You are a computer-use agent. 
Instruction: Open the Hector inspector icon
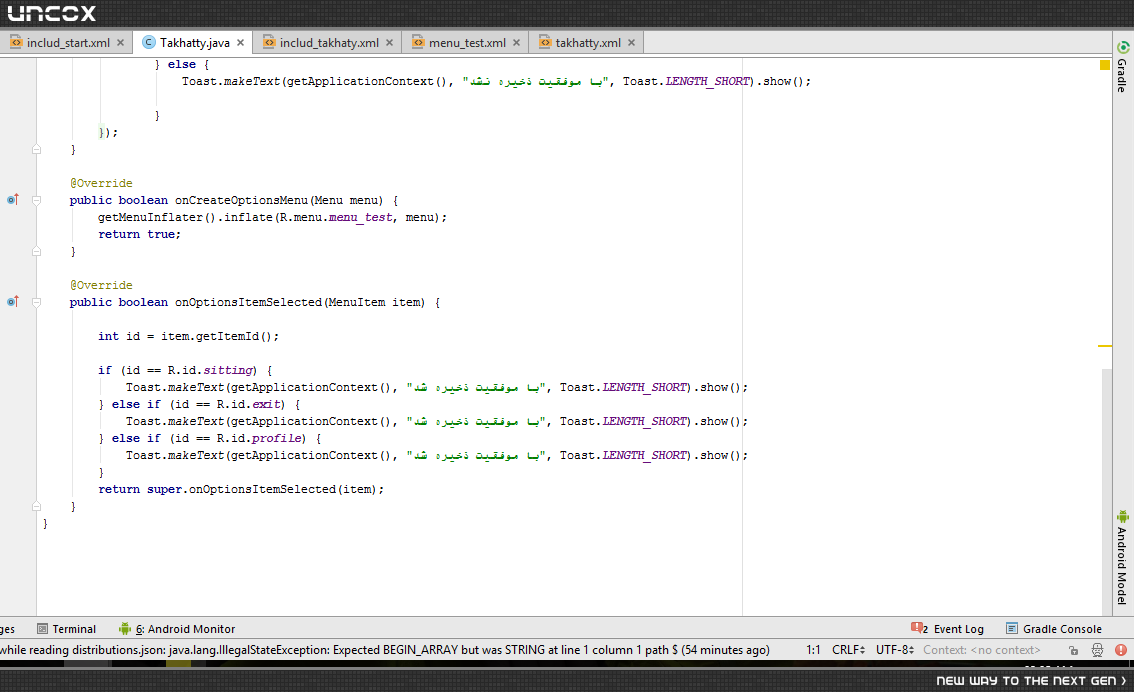coord(1097,650)
